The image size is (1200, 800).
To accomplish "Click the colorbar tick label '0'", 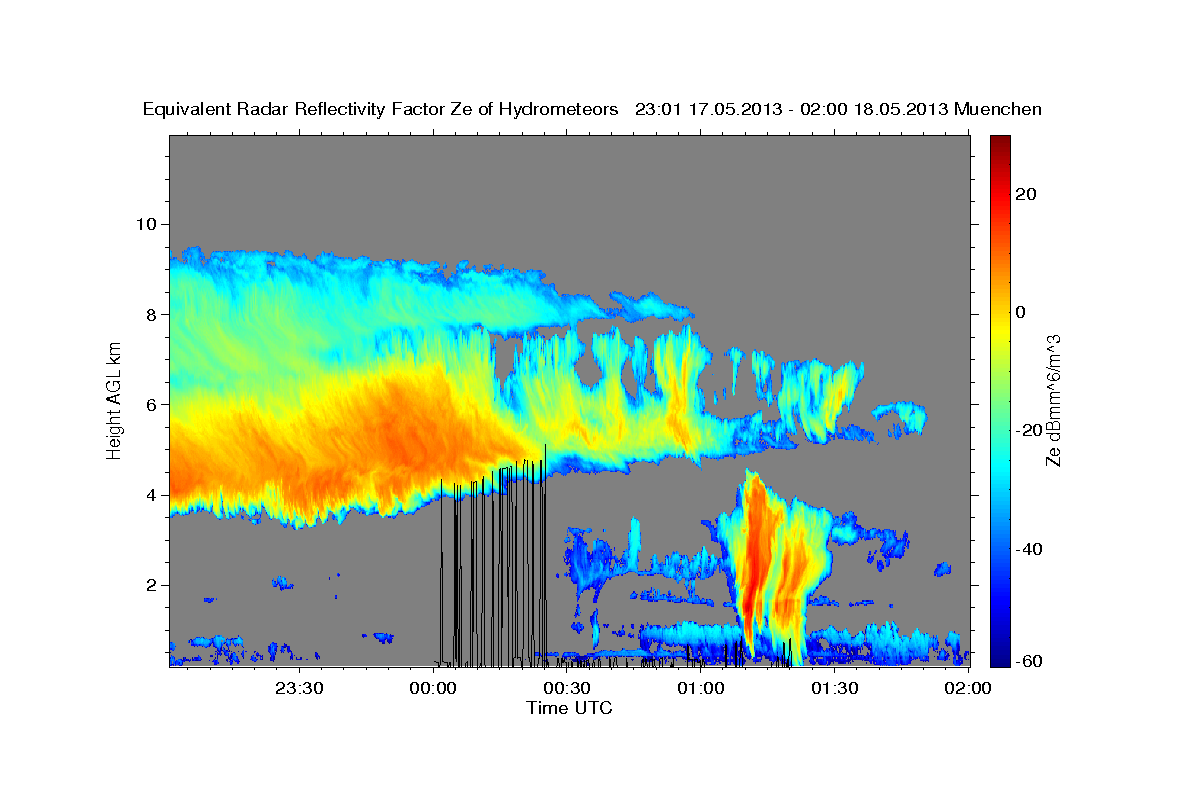I will (1020, 312).
